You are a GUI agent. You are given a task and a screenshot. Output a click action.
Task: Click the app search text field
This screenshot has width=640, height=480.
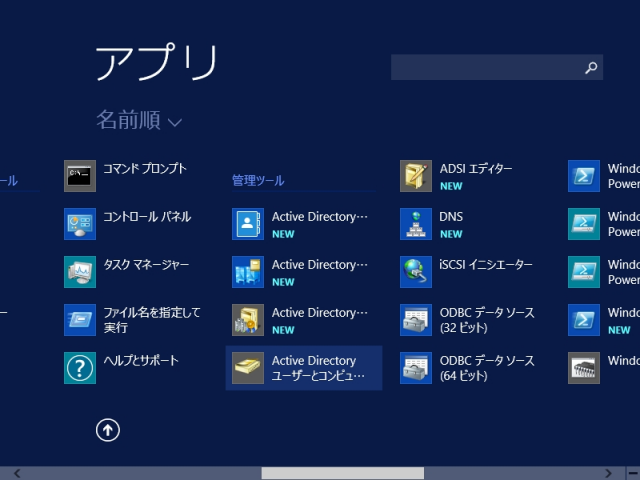[485, 68]
